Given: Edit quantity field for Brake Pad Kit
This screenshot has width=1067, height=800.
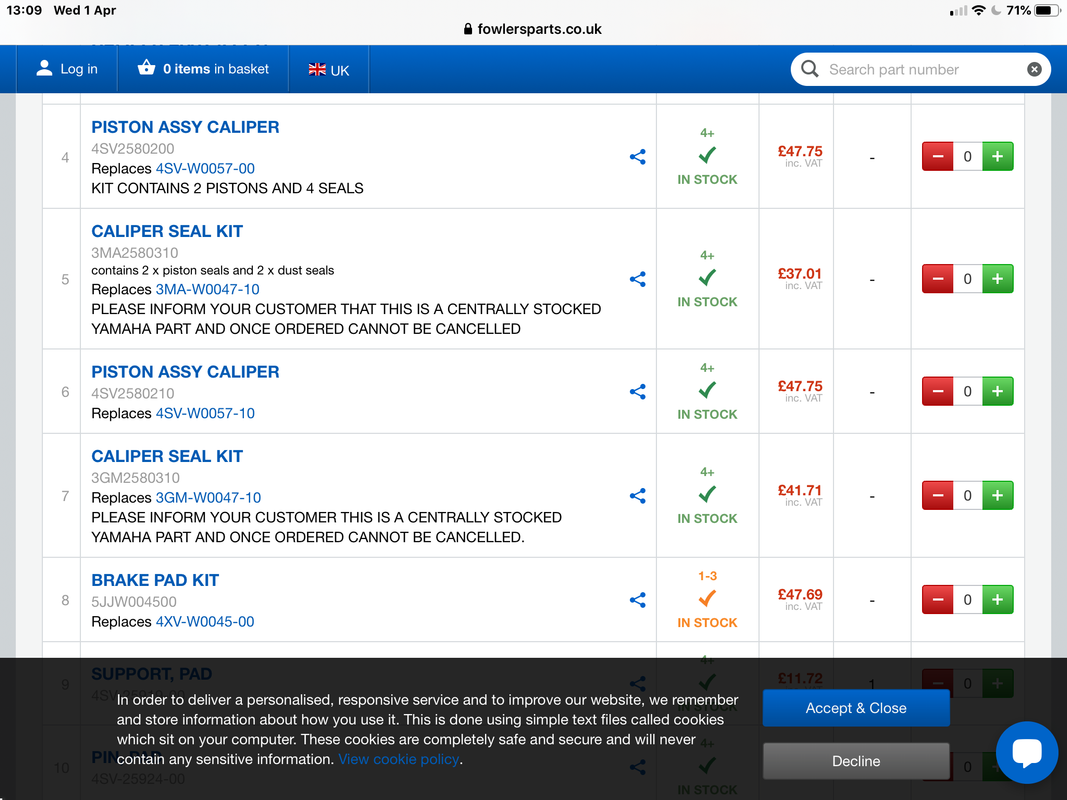Looking at the screenshot, I should (x=968, y=599).
